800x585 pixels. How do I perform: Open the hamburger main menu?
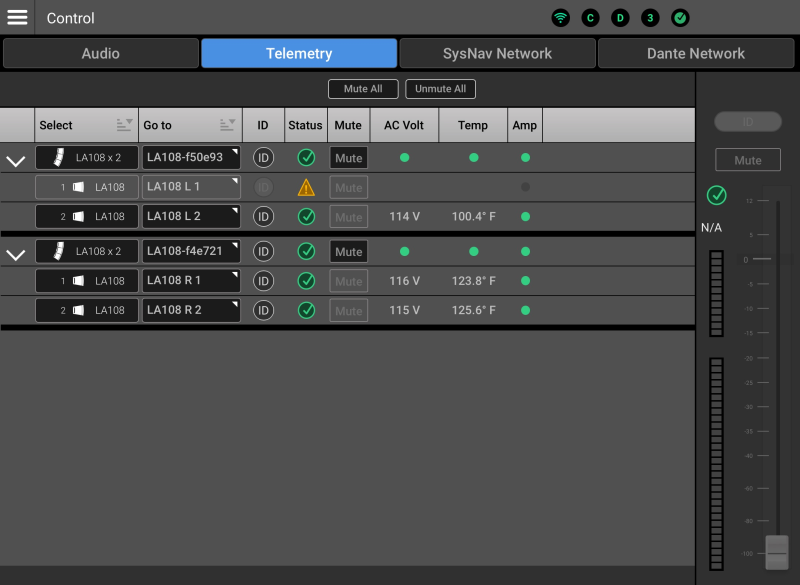[17, 17]
